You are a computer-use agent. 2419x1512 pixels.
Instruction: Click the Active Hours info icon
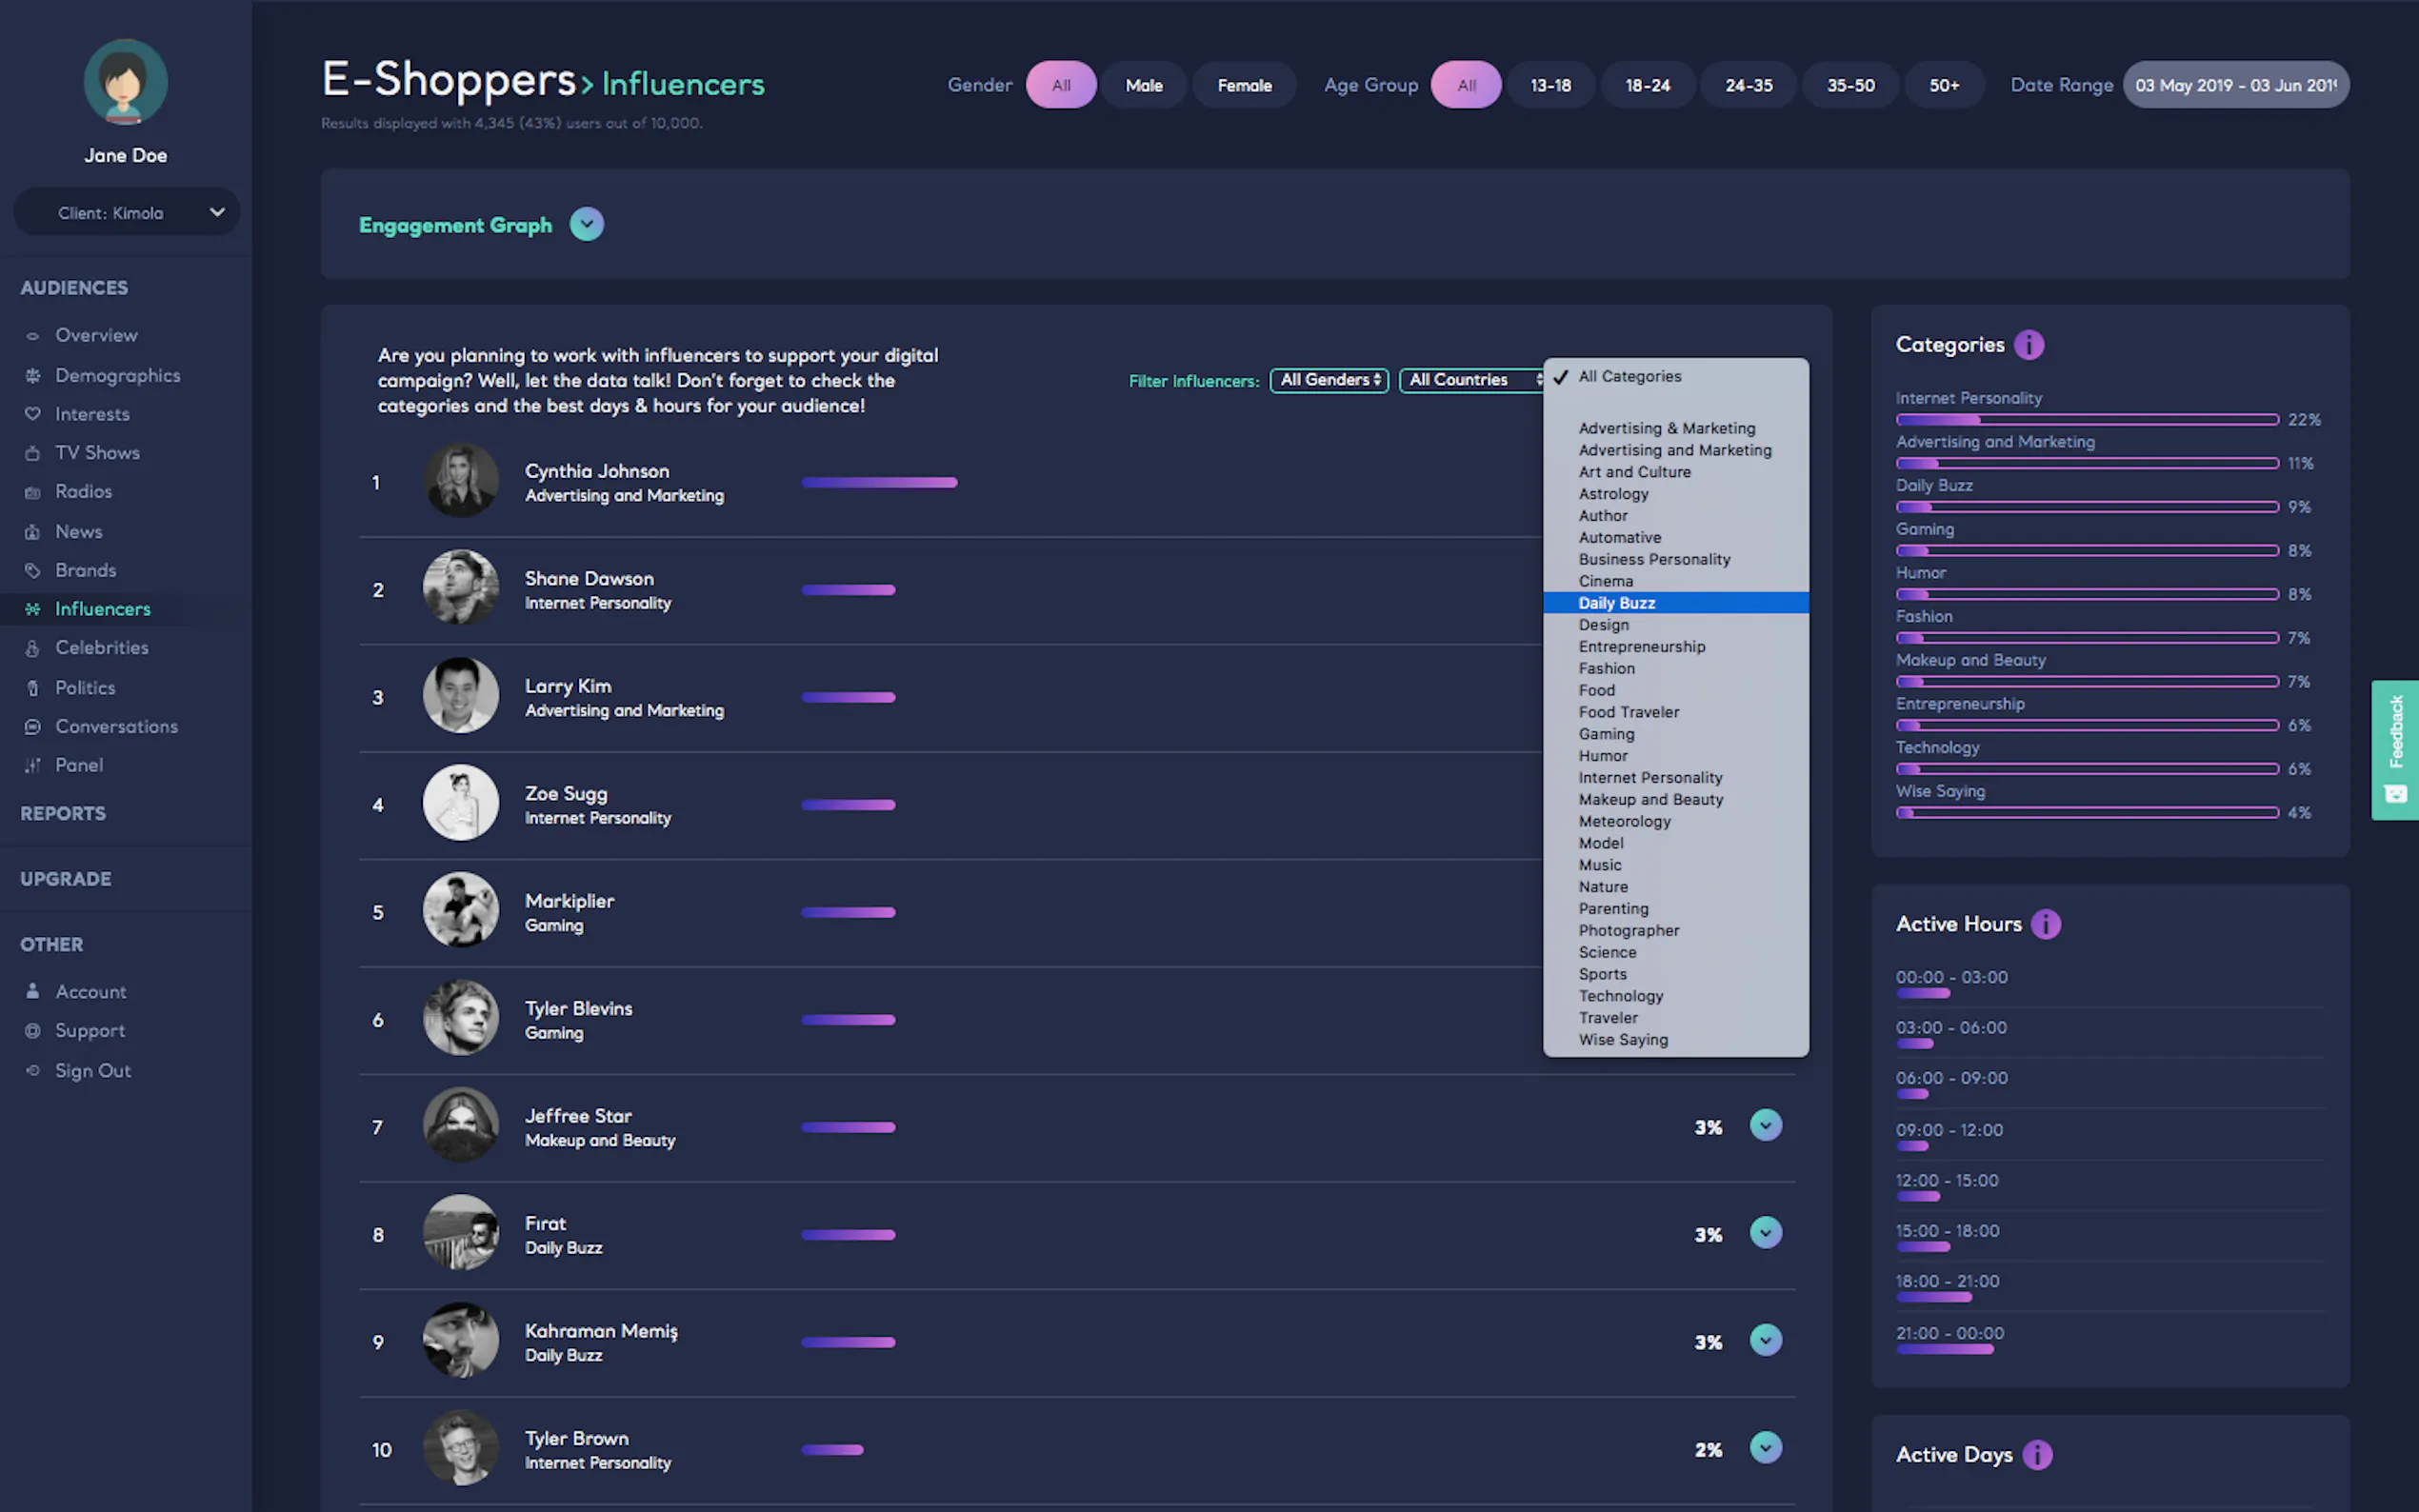click(2045, 924)
